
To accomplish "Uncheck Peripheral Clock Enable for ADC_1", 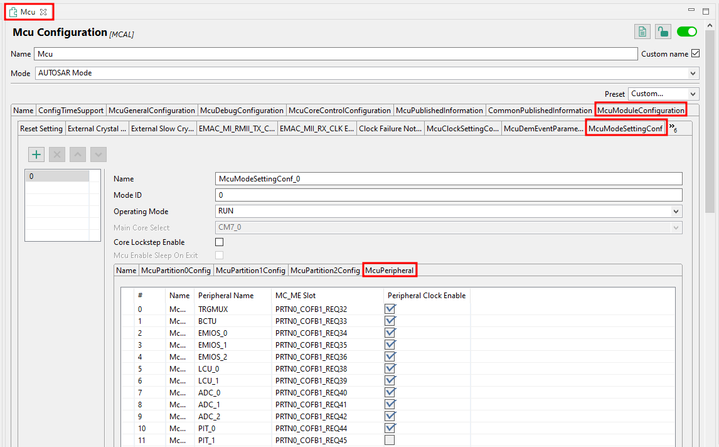I will click(390, 404).
